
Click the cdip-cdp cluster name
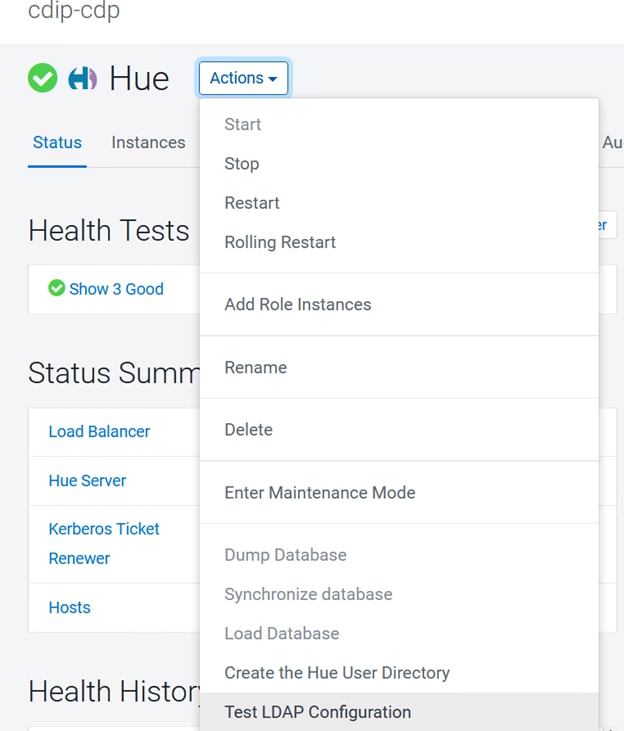pos(74,10)
